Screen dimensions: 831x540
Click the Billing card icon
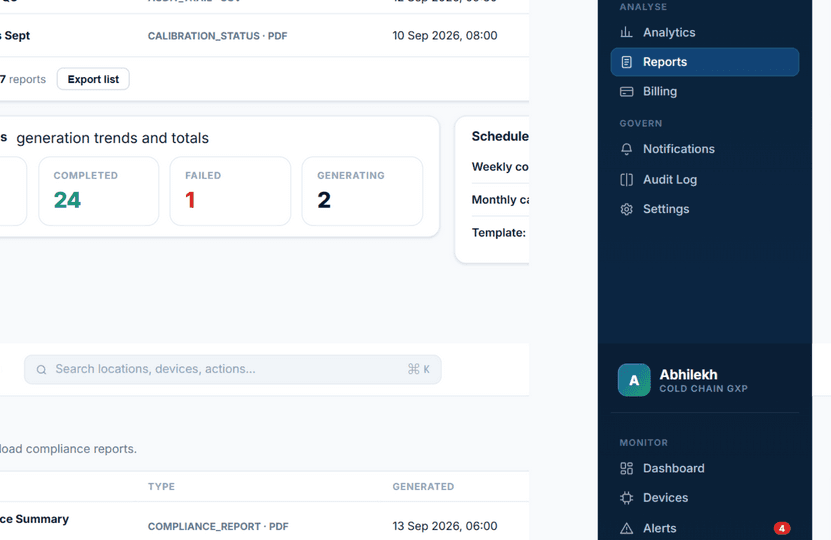point(626,92)
